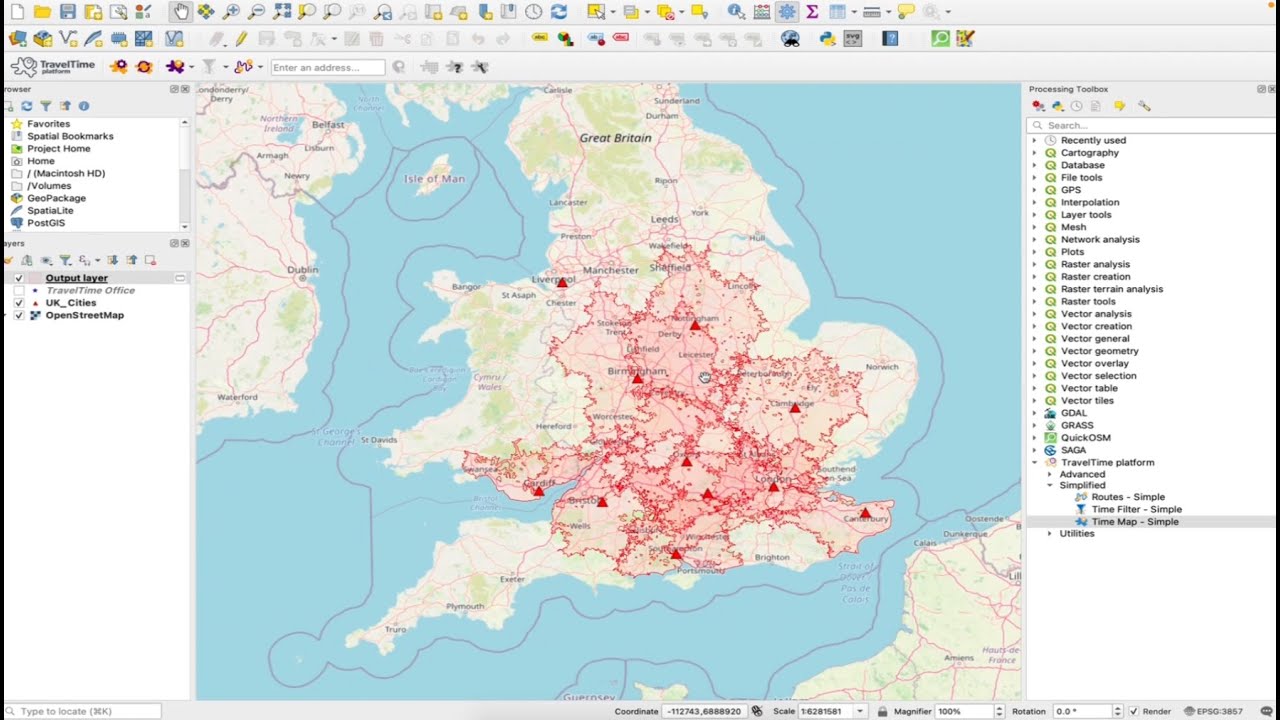Click the info icon in Browser panel
The width and height of the screenshot is (1280, 720).
(84, 106)
